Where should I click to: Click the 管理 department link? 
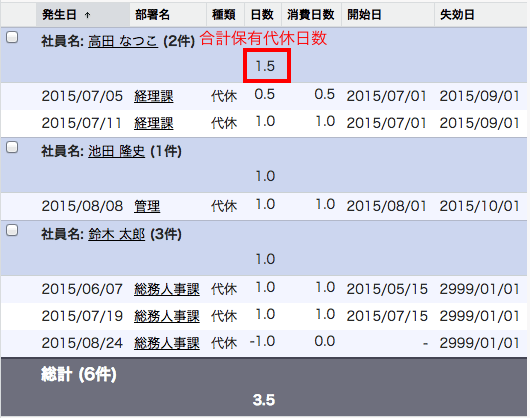[147, 206]
